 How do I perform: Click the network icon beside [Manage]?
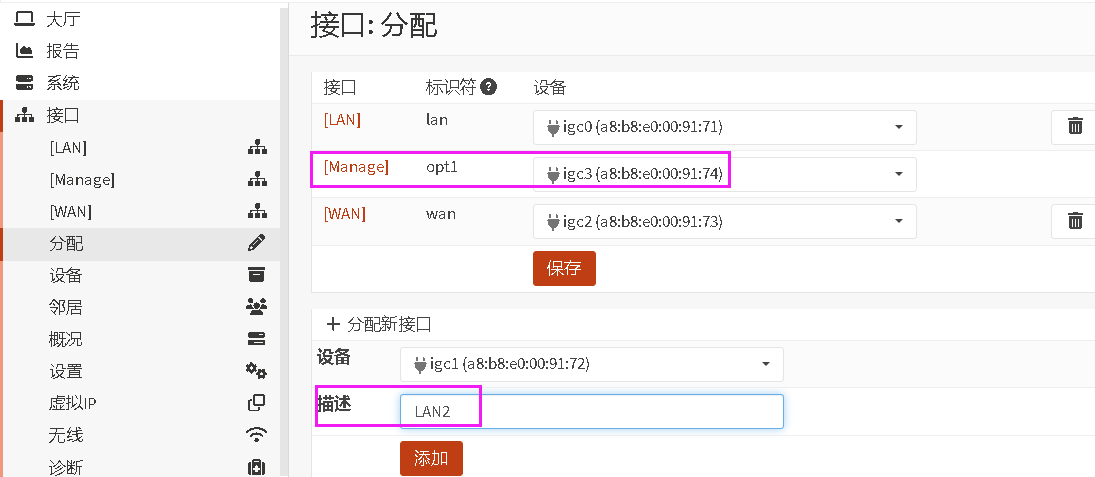[x=257, y=179]
